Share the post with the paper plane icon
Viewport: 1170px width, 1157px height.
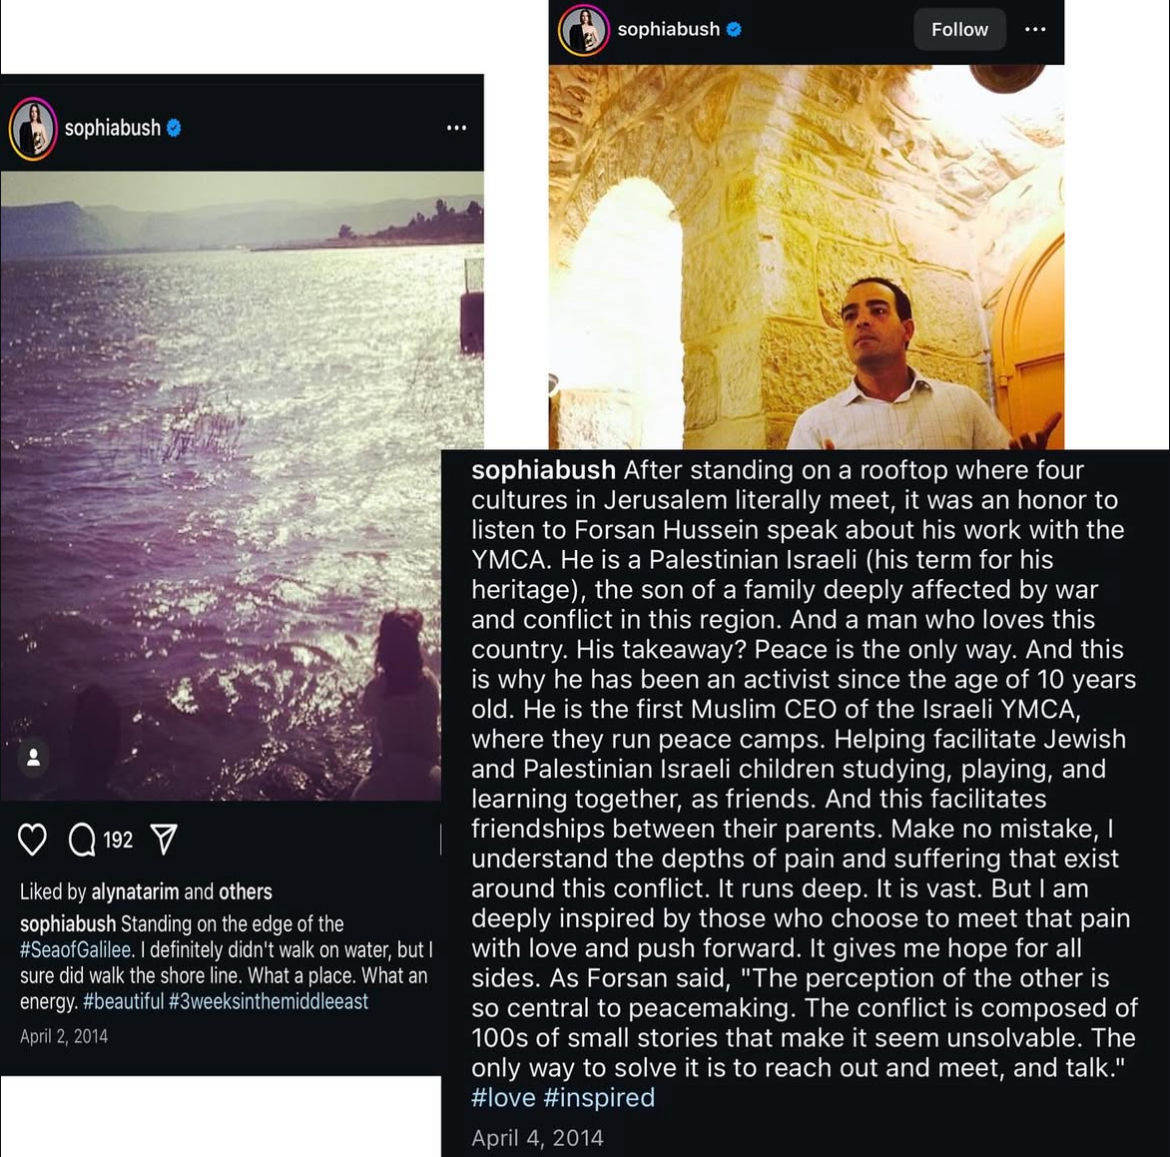tap(164, 839)
